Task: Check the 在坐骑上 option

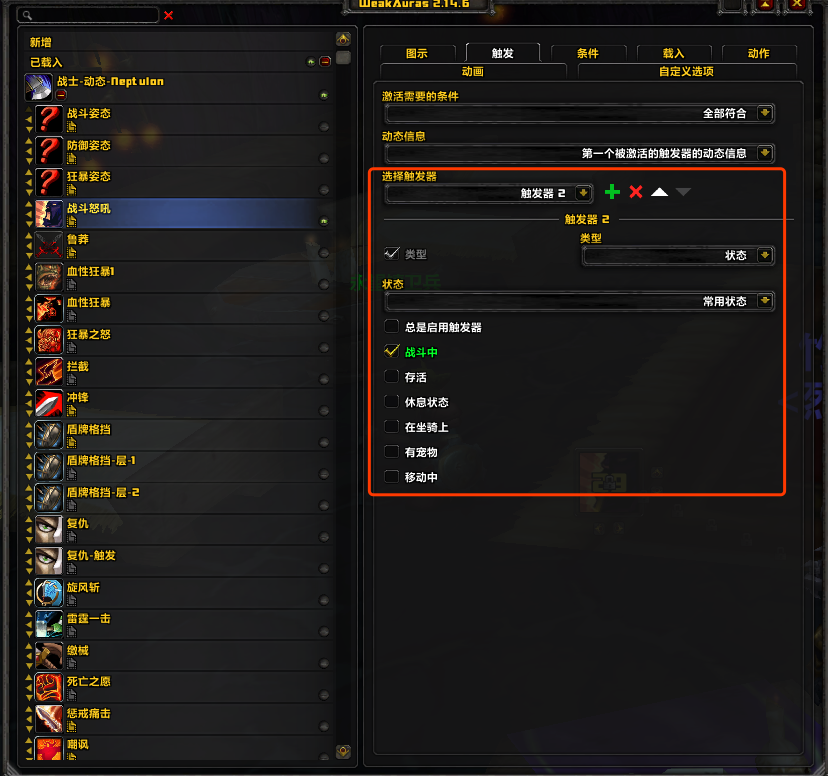Action: coord(391,427)
